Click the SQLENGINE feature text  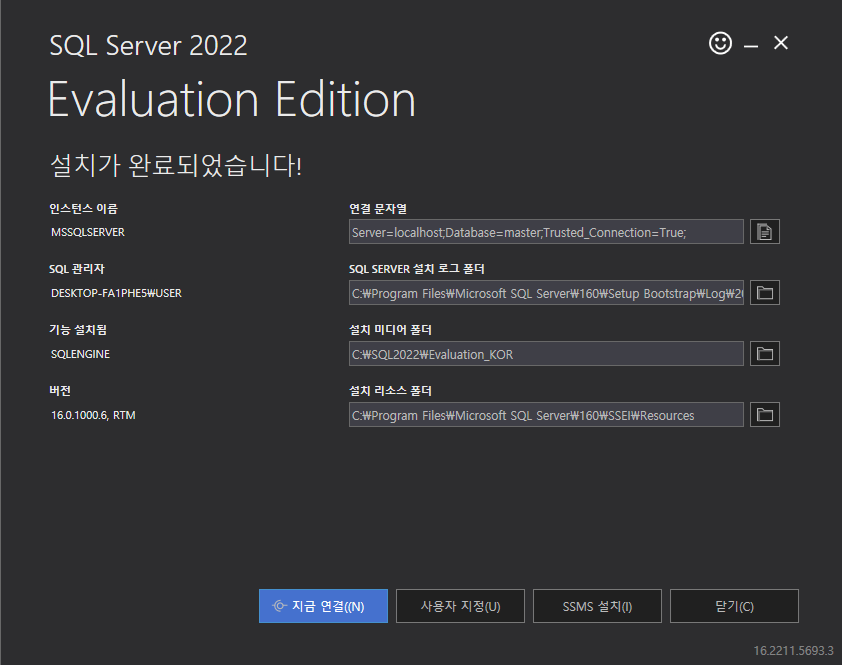81,354
